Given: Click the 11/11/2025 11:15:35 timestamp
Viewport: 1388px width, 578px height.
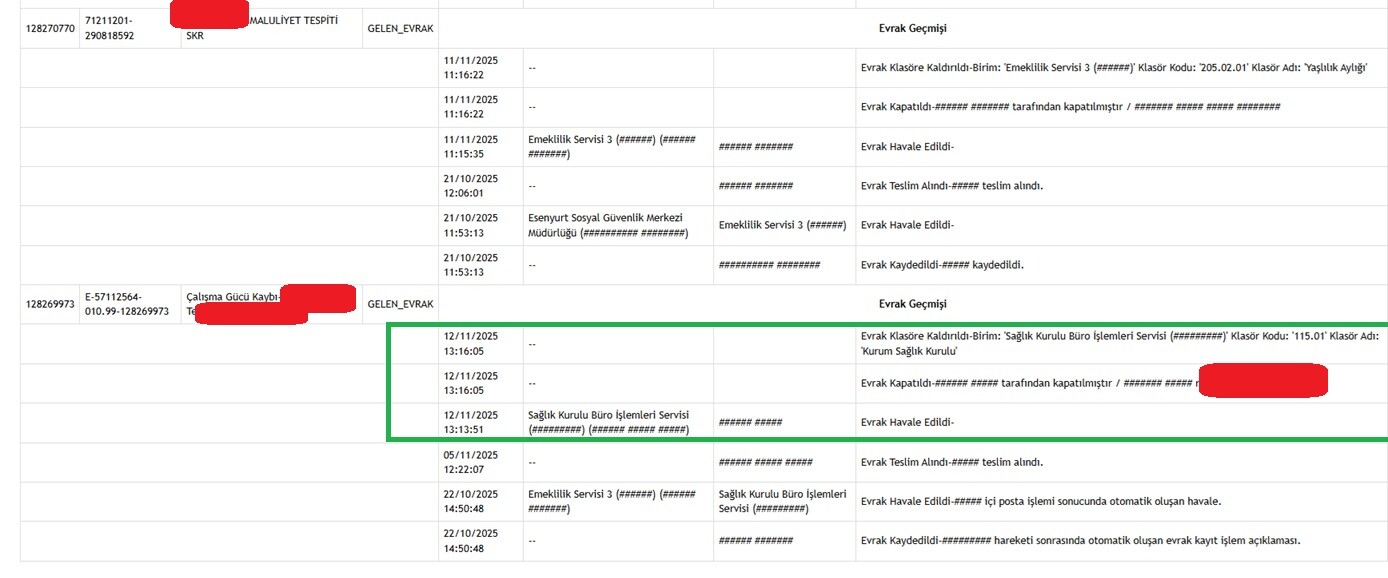Looking at the screenshot, I should (x=471, y=147).
